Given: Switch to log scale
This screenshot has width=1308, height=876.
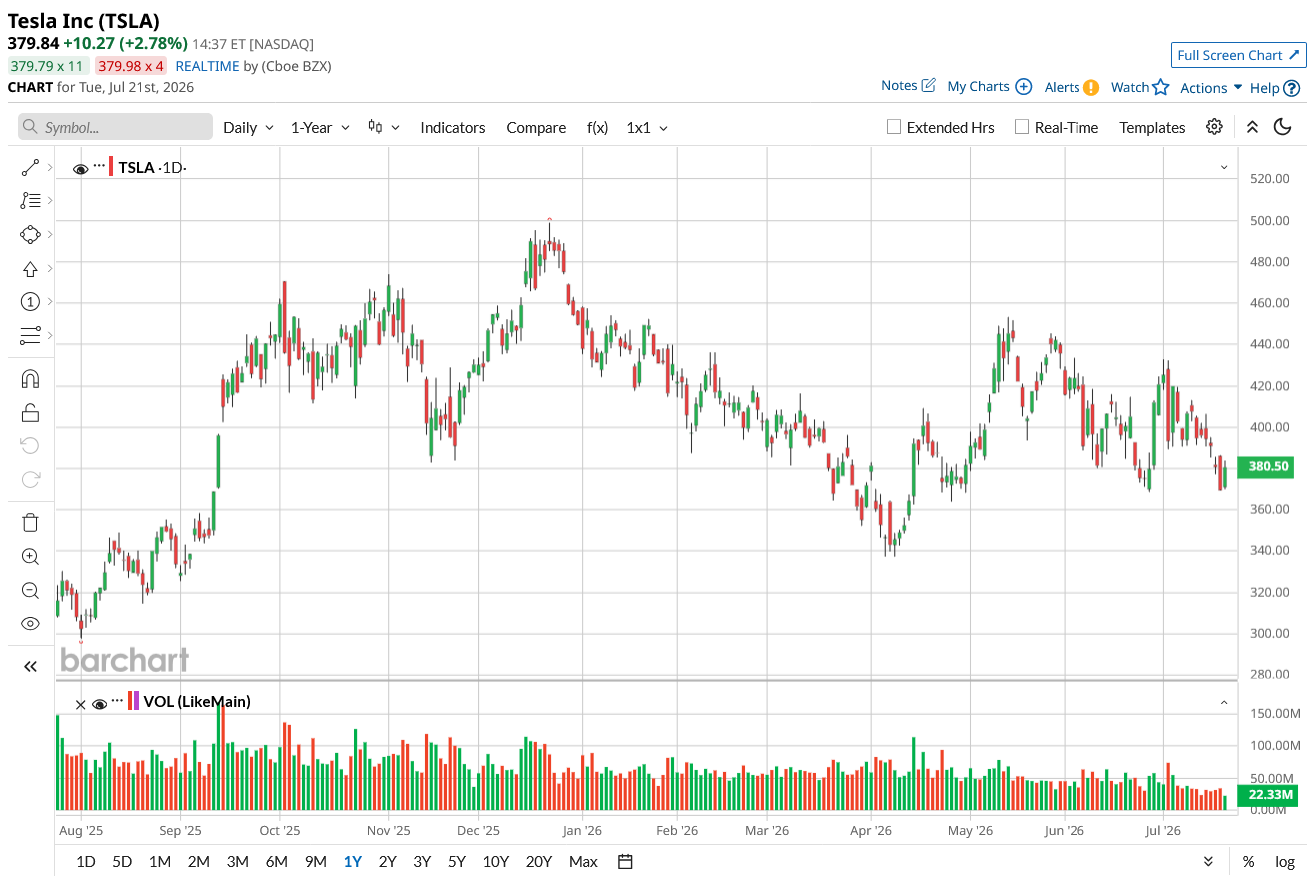Looking at the screenshot, I should [x=1284, y=861].
